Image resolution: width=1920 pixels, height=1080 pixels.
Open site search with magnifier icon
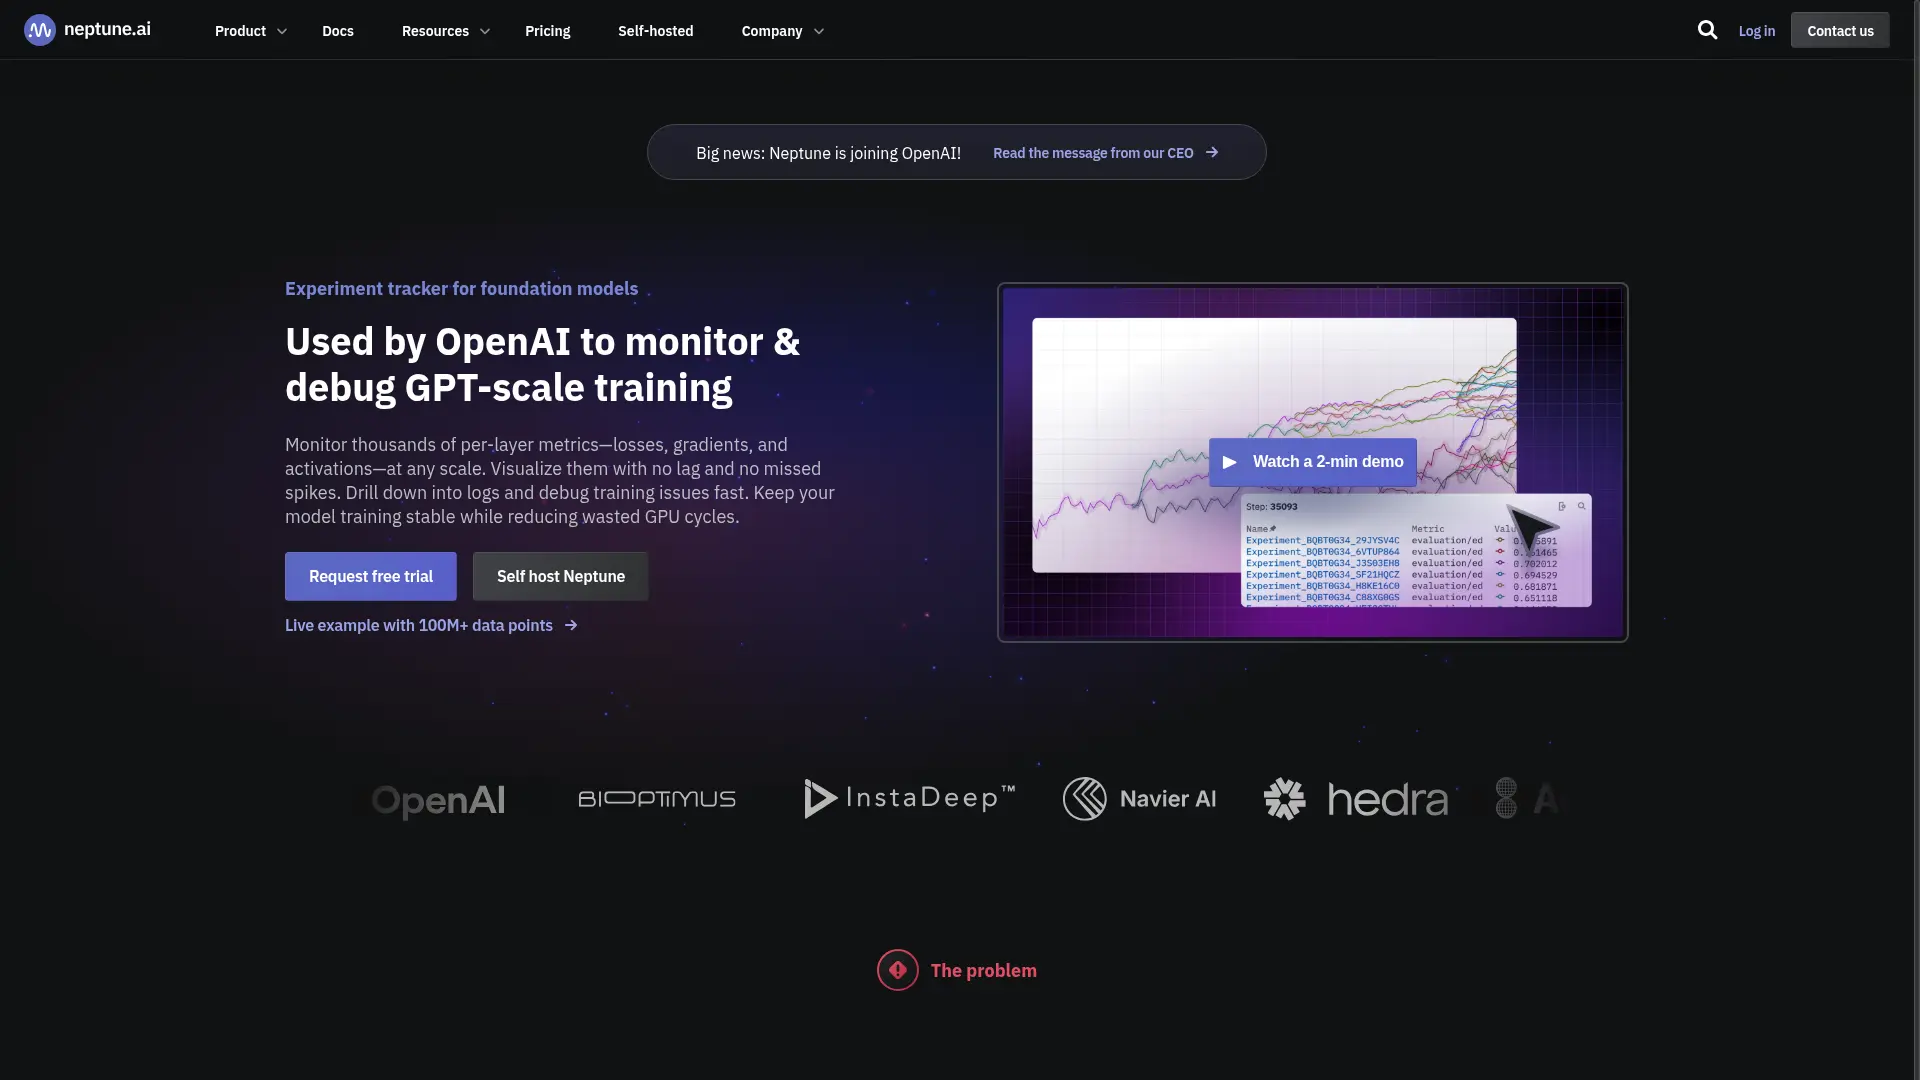pyautogui.click(x=1707, y=30)
